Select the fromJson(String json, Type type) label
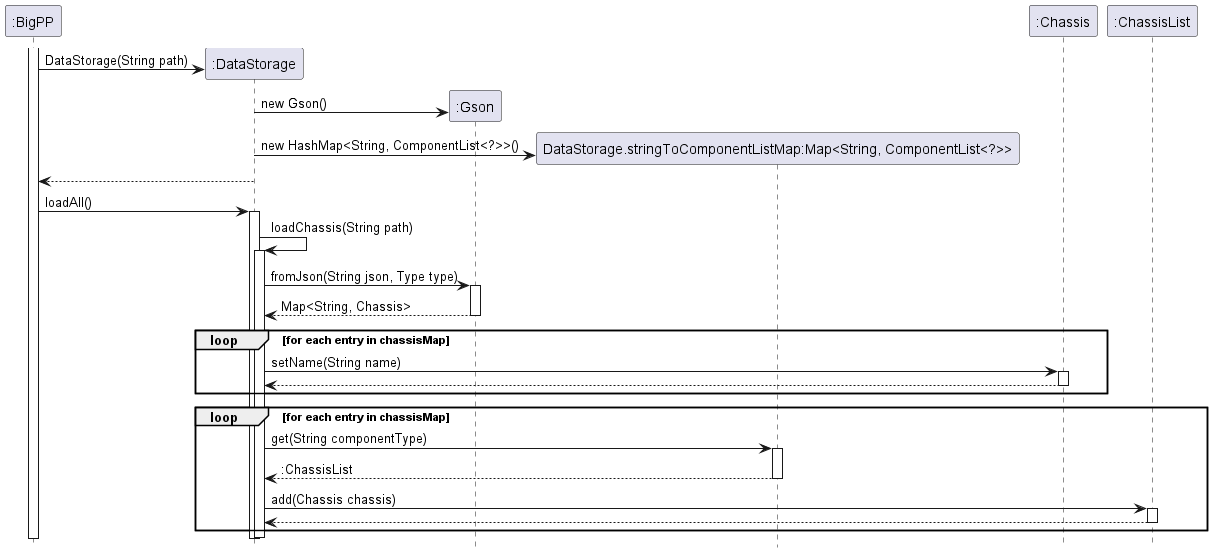1212x553 pixels. coord(364,276)
